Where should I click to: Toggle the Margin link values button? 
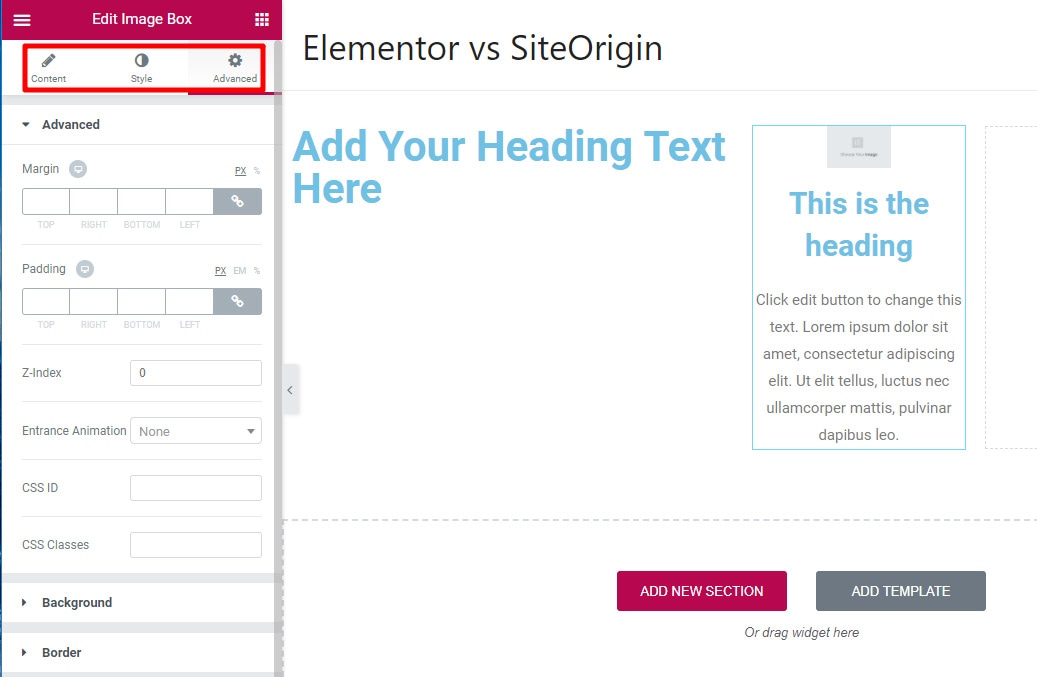click(237, 202)
